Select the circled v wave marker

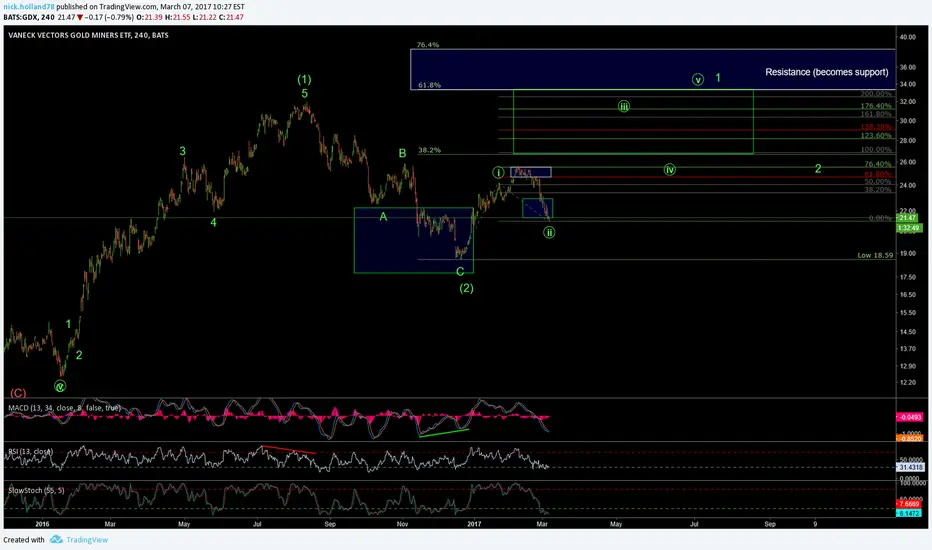698,79
